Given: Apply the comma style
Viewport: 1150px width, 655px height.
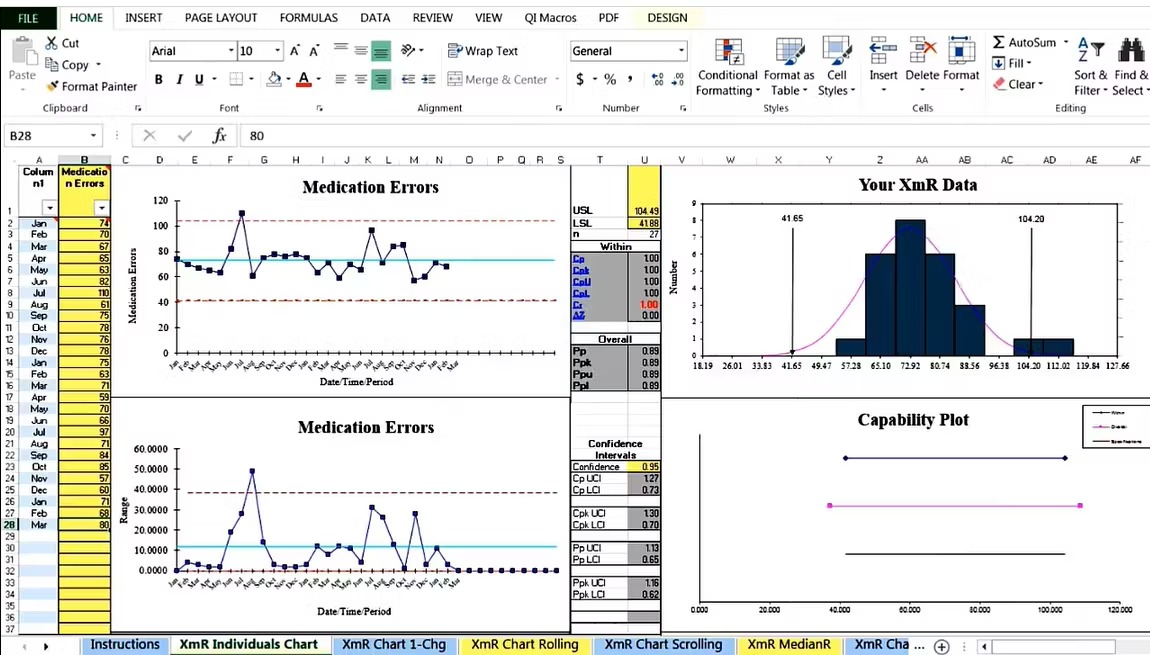Looking at the screenshot, I should pyautogui.click(x=630, y=79).
